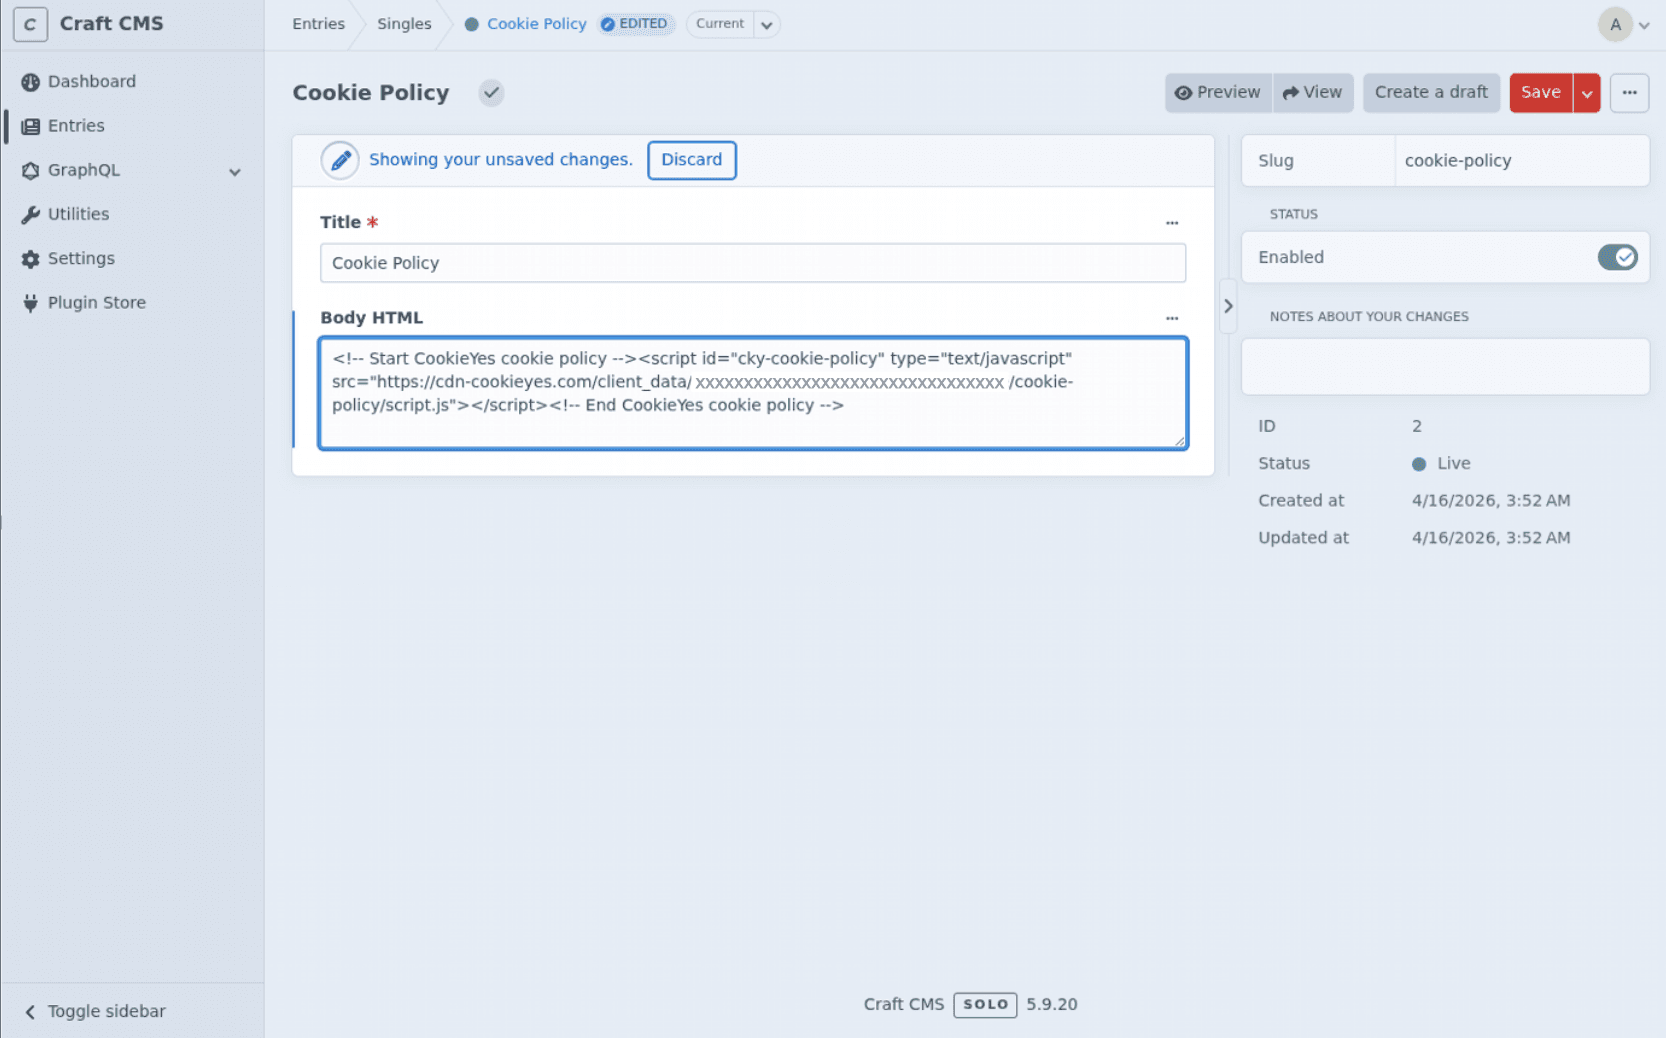Click the Slug input field
Viewport: 1666px width, 1038px height.
pos(1521,160)
